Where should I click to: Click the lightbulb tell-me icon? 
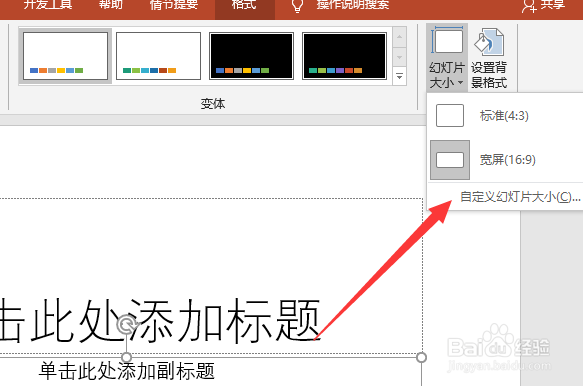click(297, 6)
